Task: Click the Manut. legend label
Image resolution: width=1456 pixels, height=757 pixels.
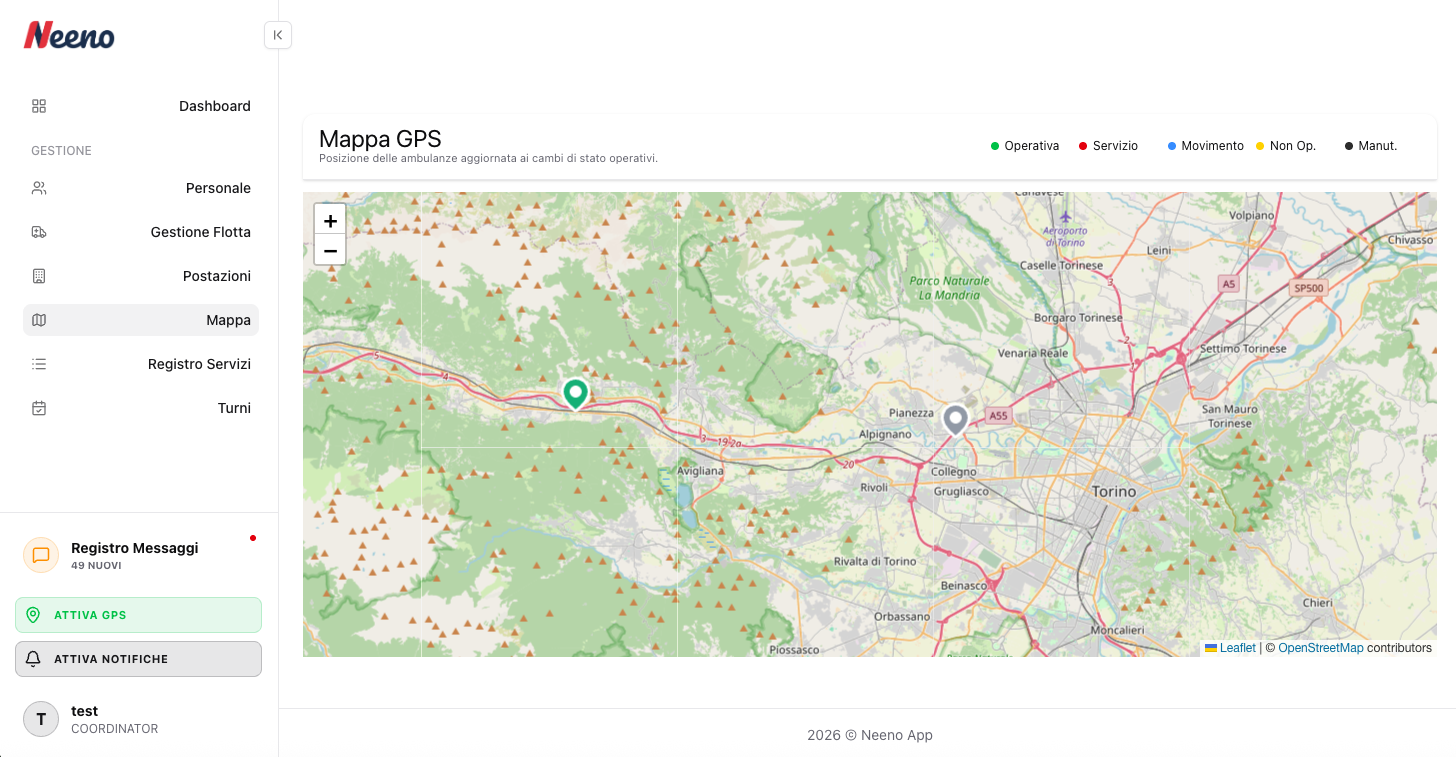Action: point(1378,146)
